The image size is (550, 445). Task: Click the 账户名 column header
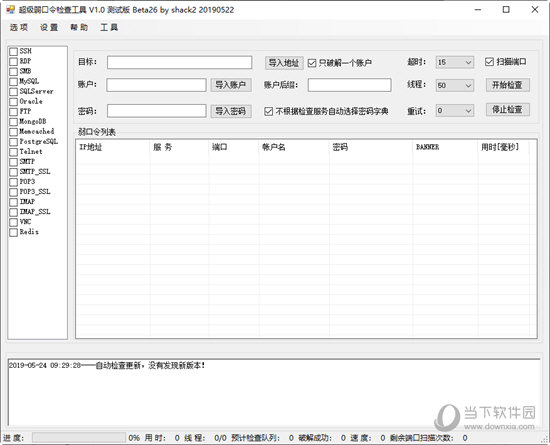(x=294, y=147)
